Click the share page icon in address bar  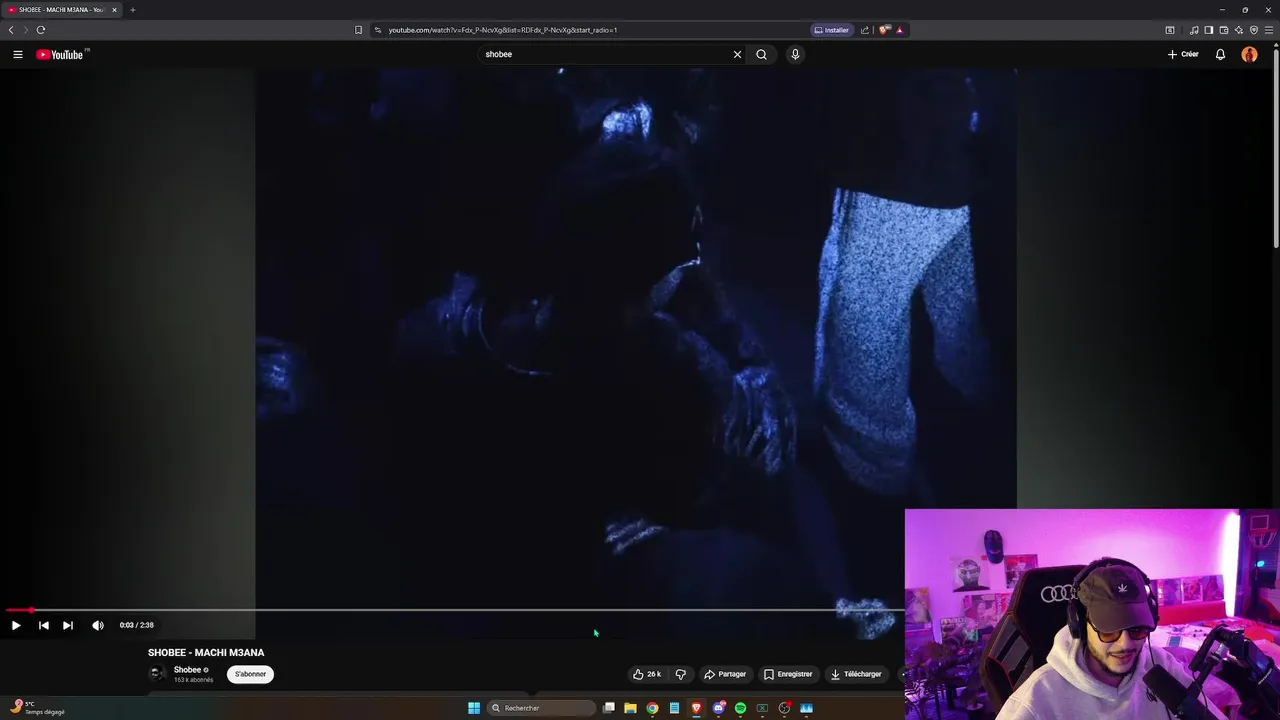[x=865, y=30]
